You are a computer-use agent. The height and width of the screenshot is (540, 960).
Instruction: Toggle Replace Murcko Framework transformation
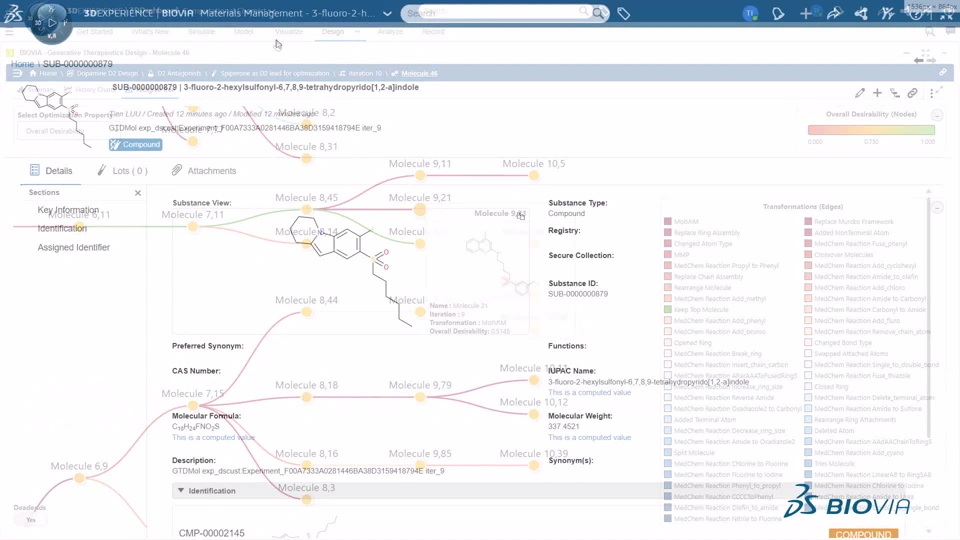[x=808, y=222]
